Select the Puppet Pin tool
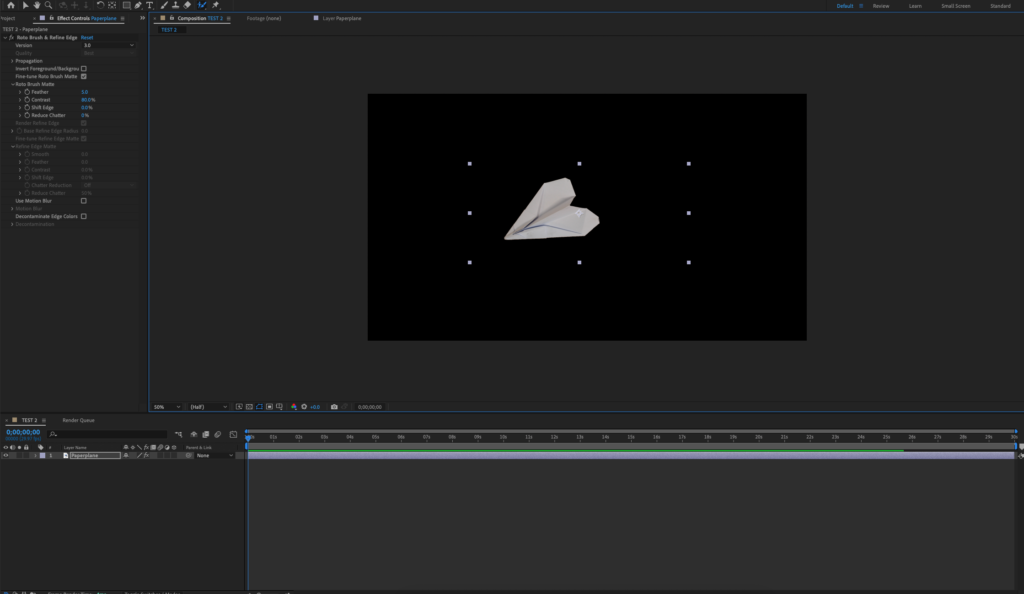Viewport: 1024px width, 594px height. pyautogui.click(x=216, y=5)
